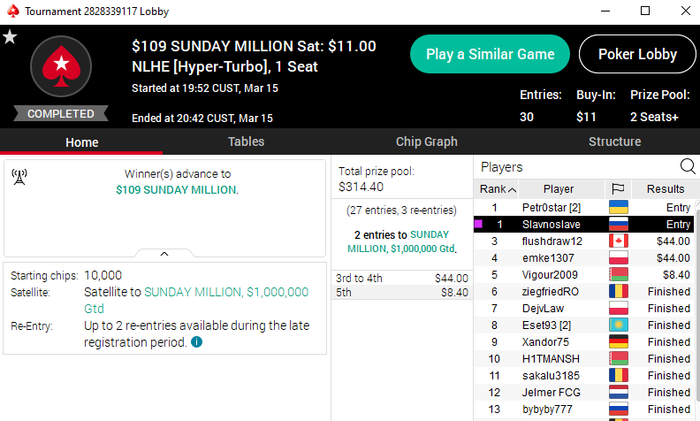Click the red spade tournament logo
The width and height of the screenshot is (700, 421).
tap(61, 68)
